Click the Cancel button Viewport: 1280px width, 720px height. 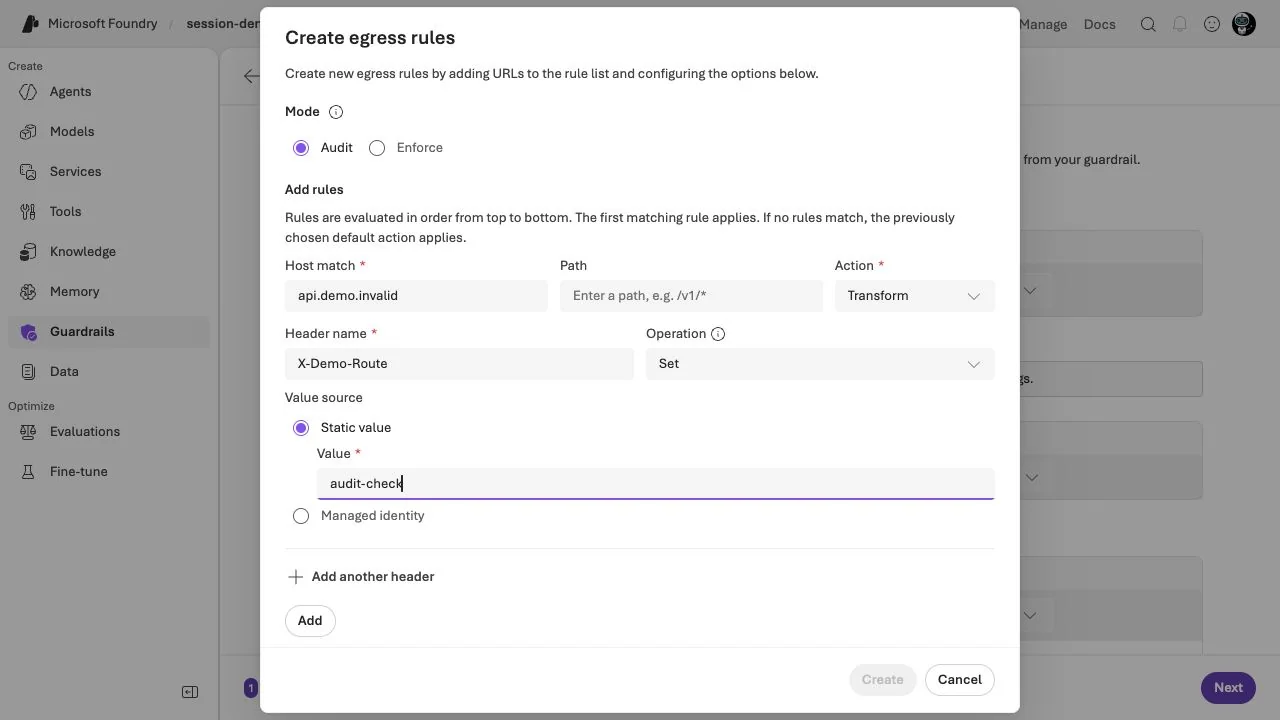(x=960, y=680)
